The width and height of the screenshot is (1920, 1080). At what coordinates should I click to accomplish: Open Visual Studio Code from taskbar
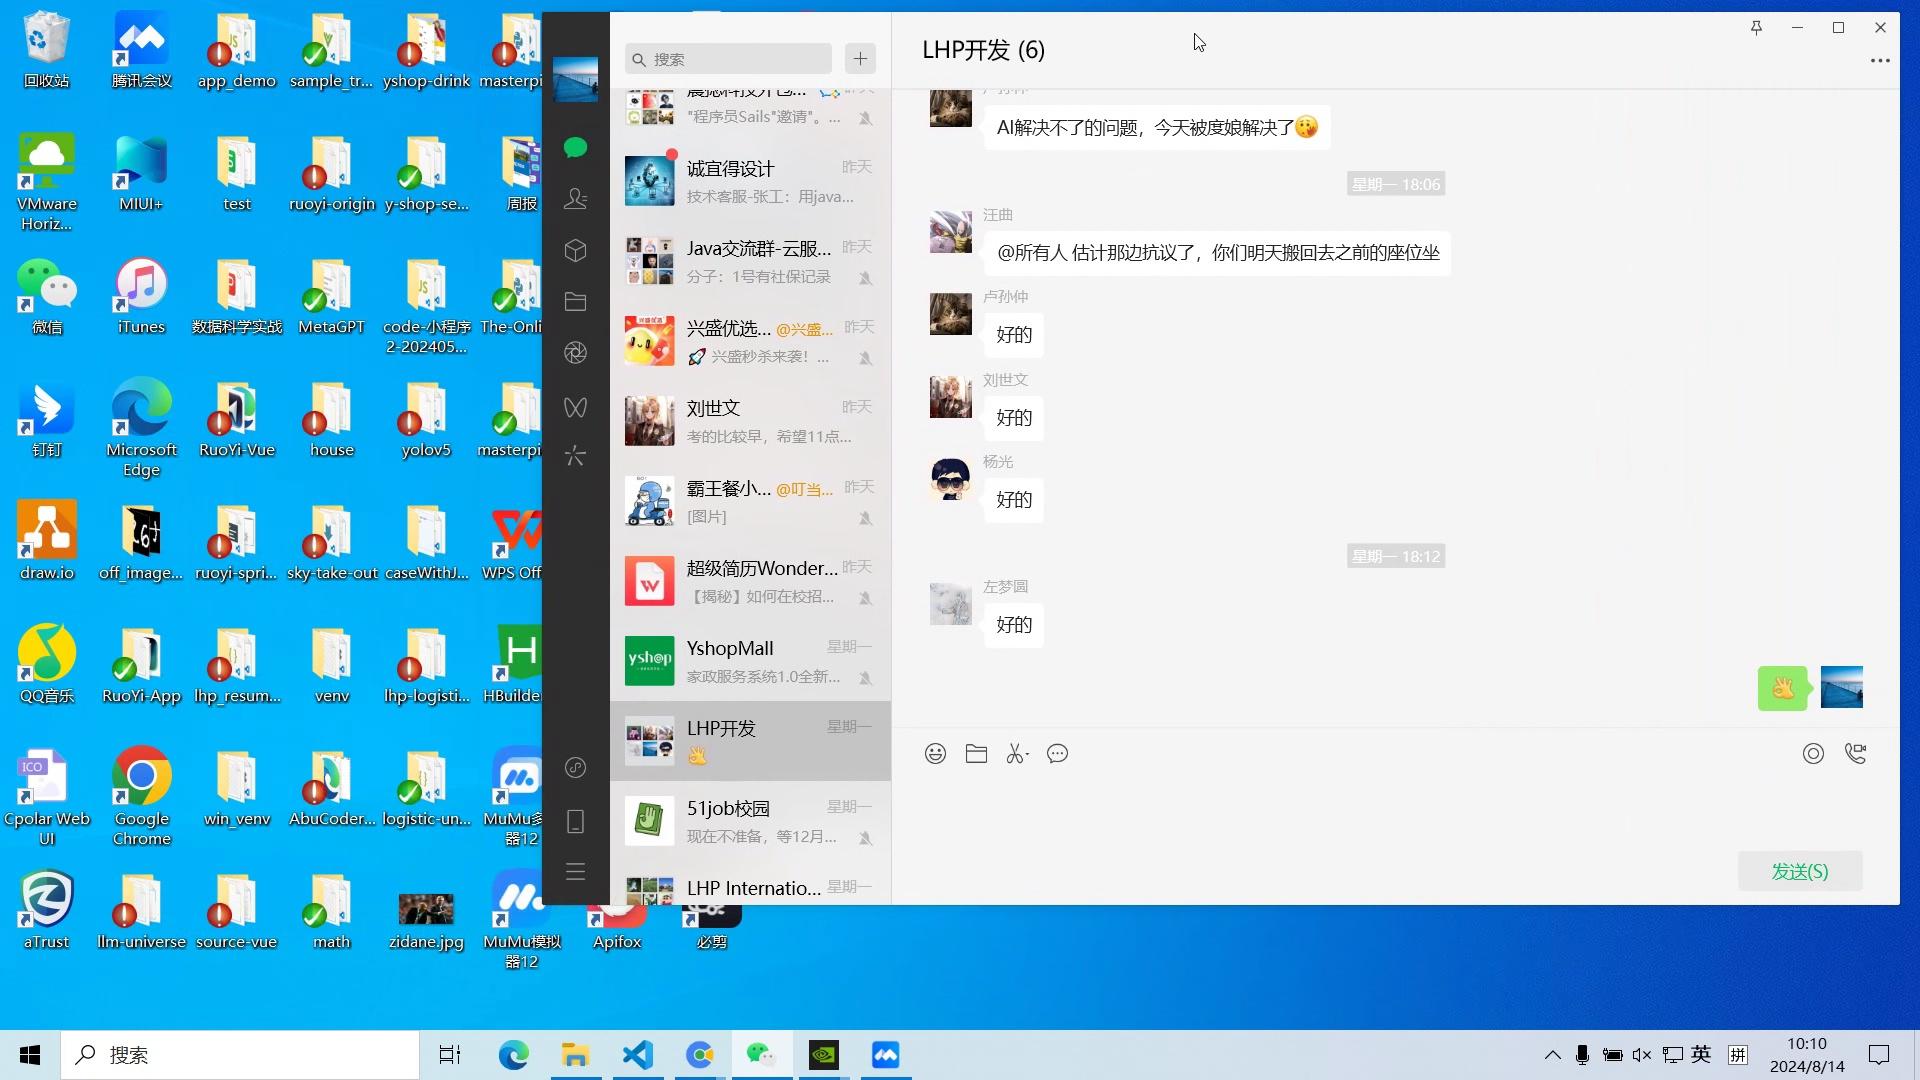(x=637, y=1055)
